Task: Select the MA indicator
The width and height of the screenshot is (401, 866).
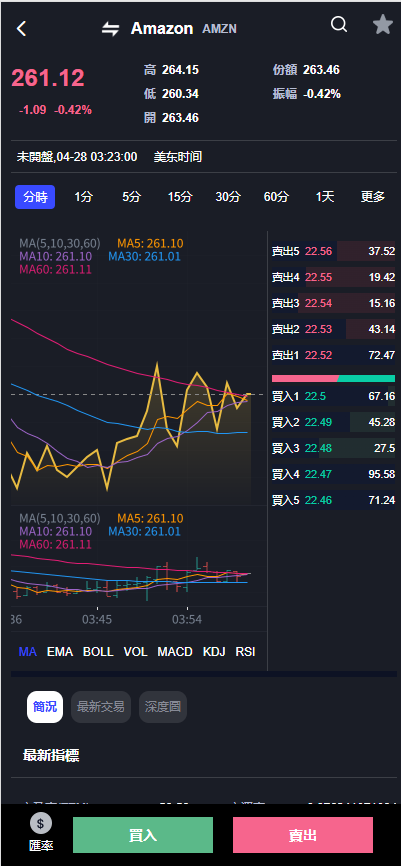Action: [28, 652]
